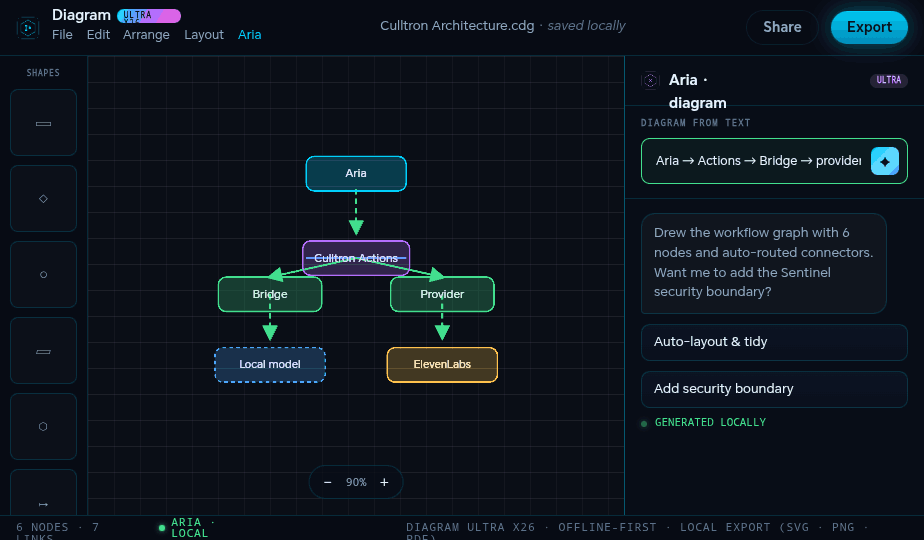Image resolution: width=924 pixels, height=540 pixels.
Task: Click the Share button
Action: 782,27
